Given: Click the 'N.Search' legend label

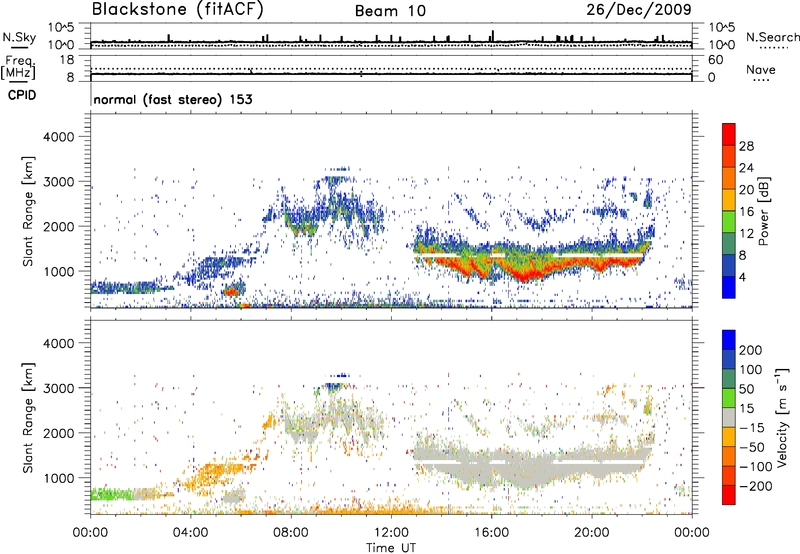Looking at the screenshot, I should pyautogui.click(x=772, y=37).
